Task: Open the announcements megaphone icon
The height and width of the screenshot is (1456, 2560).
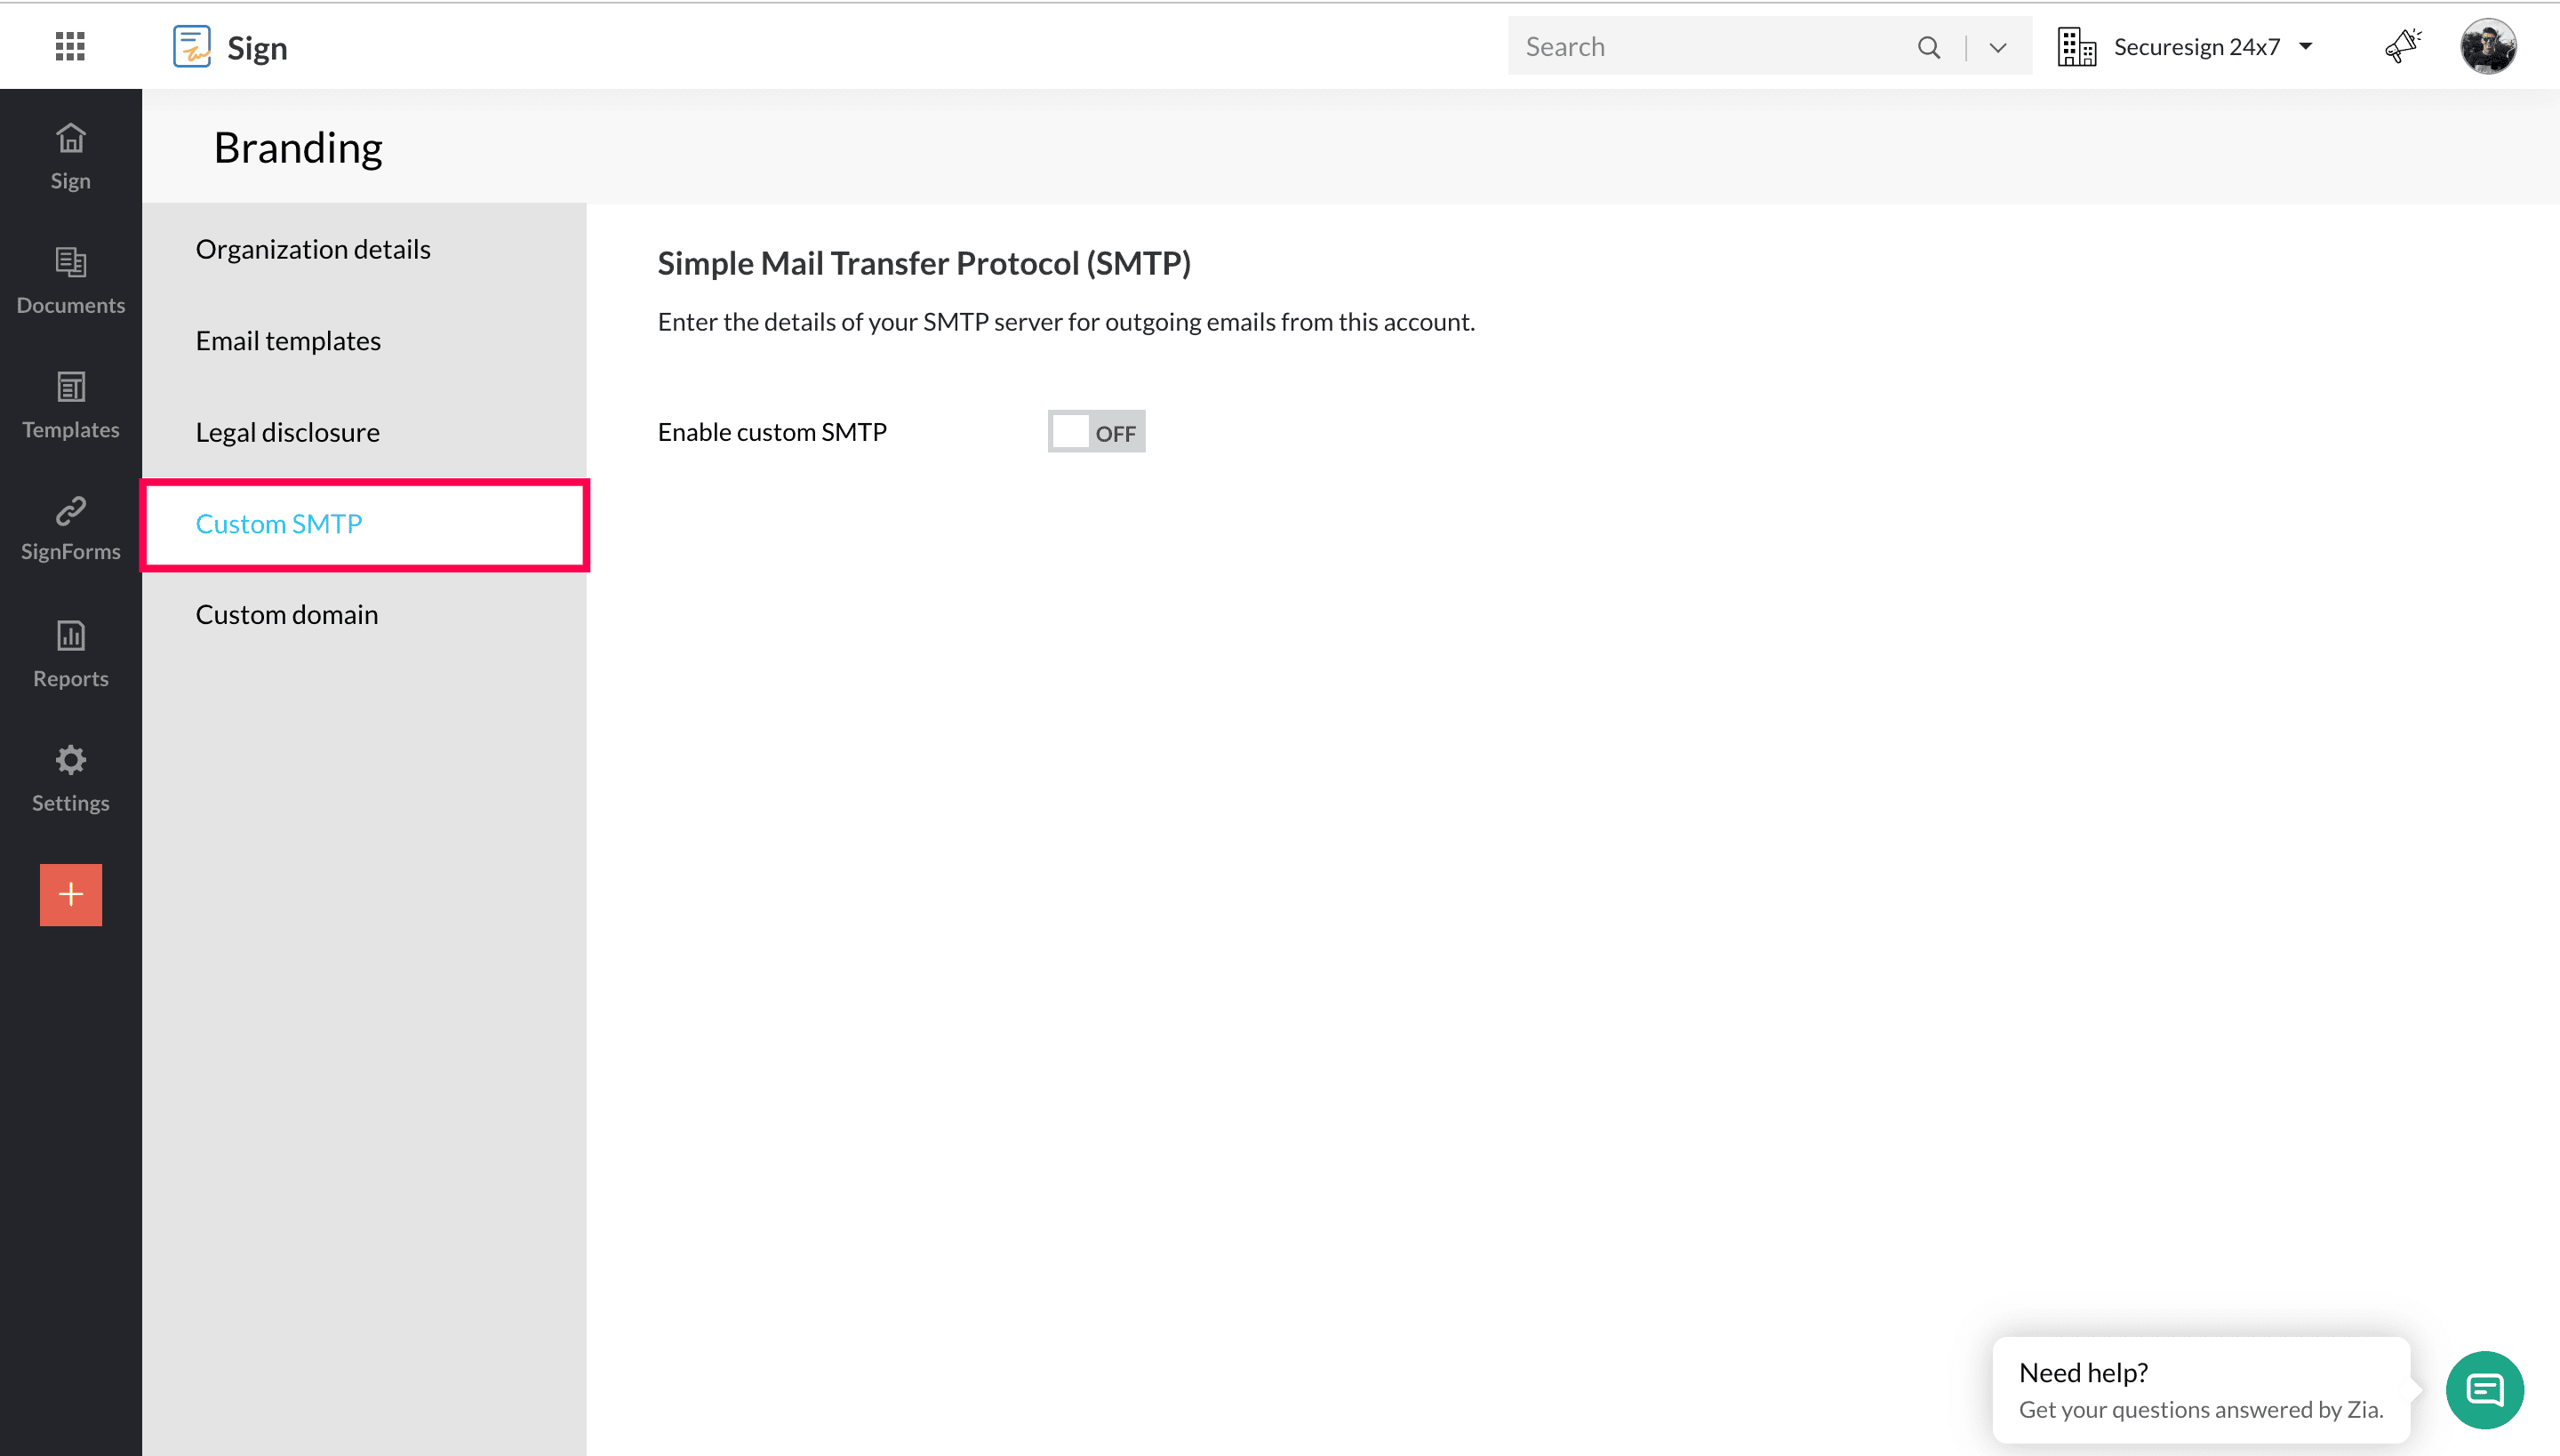Action: [x=2402, y=46]
